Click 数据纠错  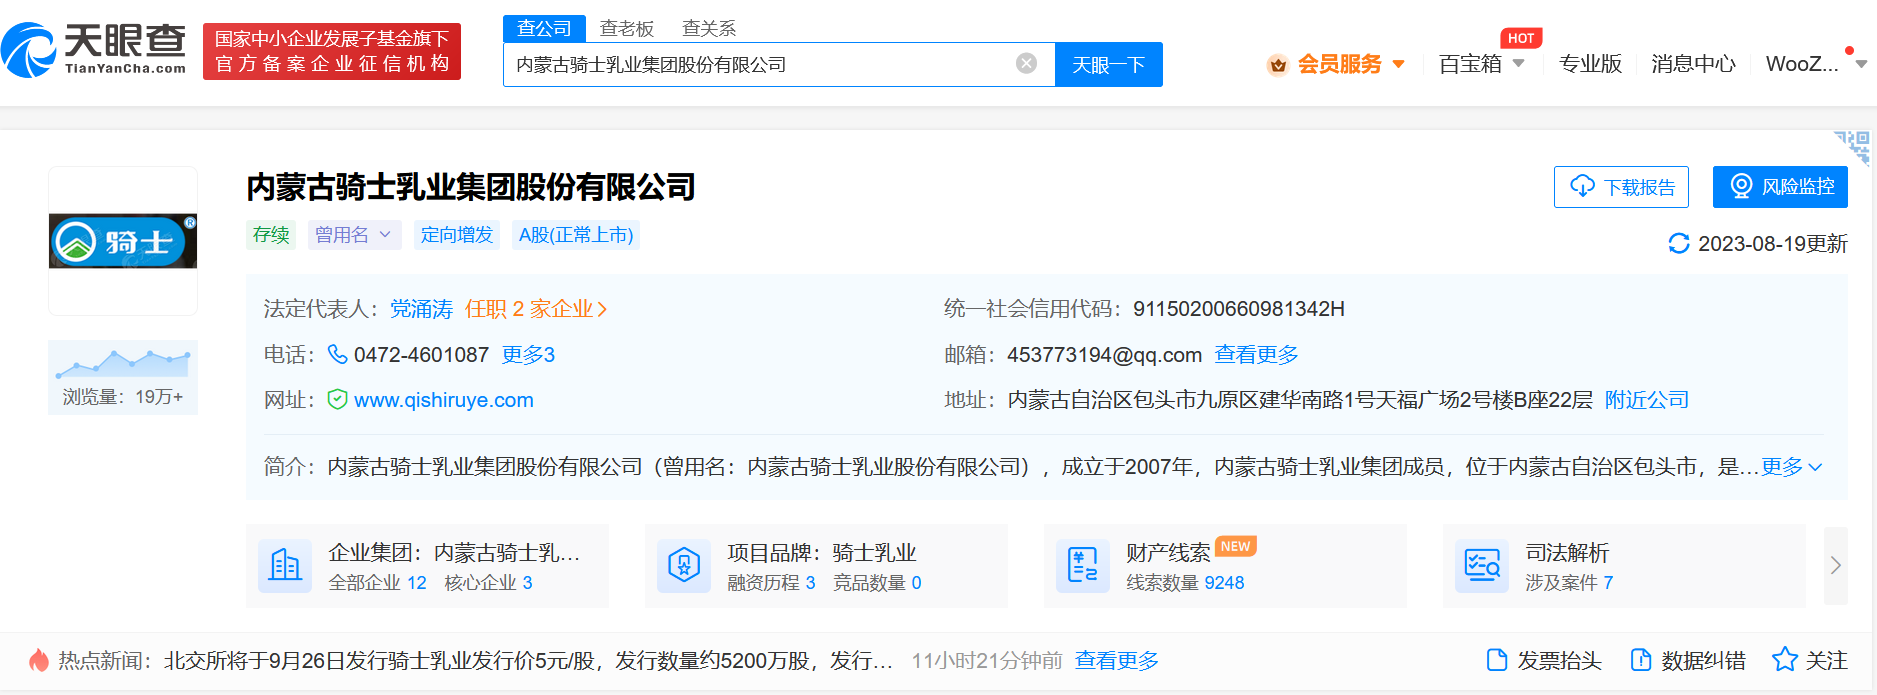pos(1689,660)
